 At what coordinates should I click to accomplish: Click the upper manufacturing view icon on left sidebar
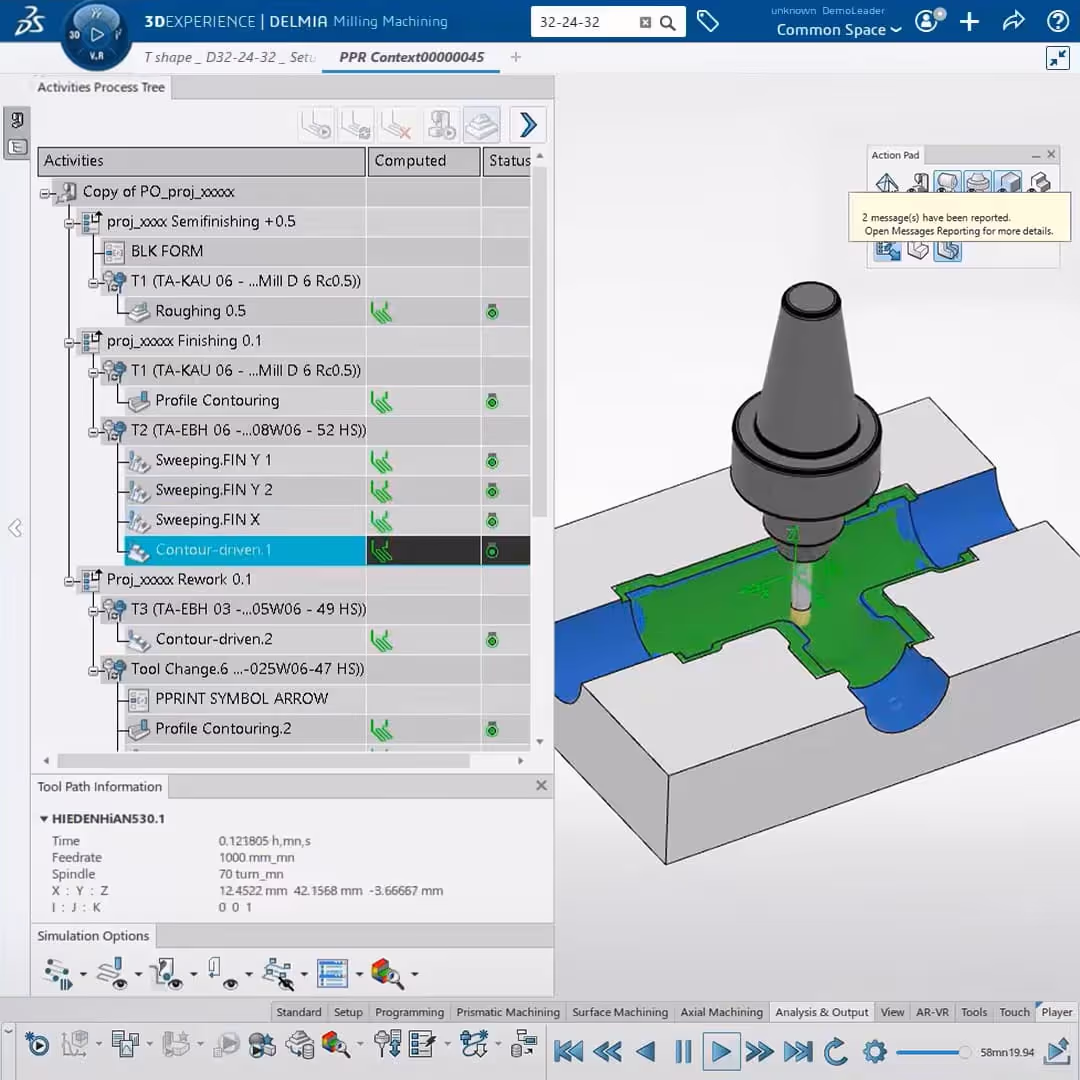[17, 121]
